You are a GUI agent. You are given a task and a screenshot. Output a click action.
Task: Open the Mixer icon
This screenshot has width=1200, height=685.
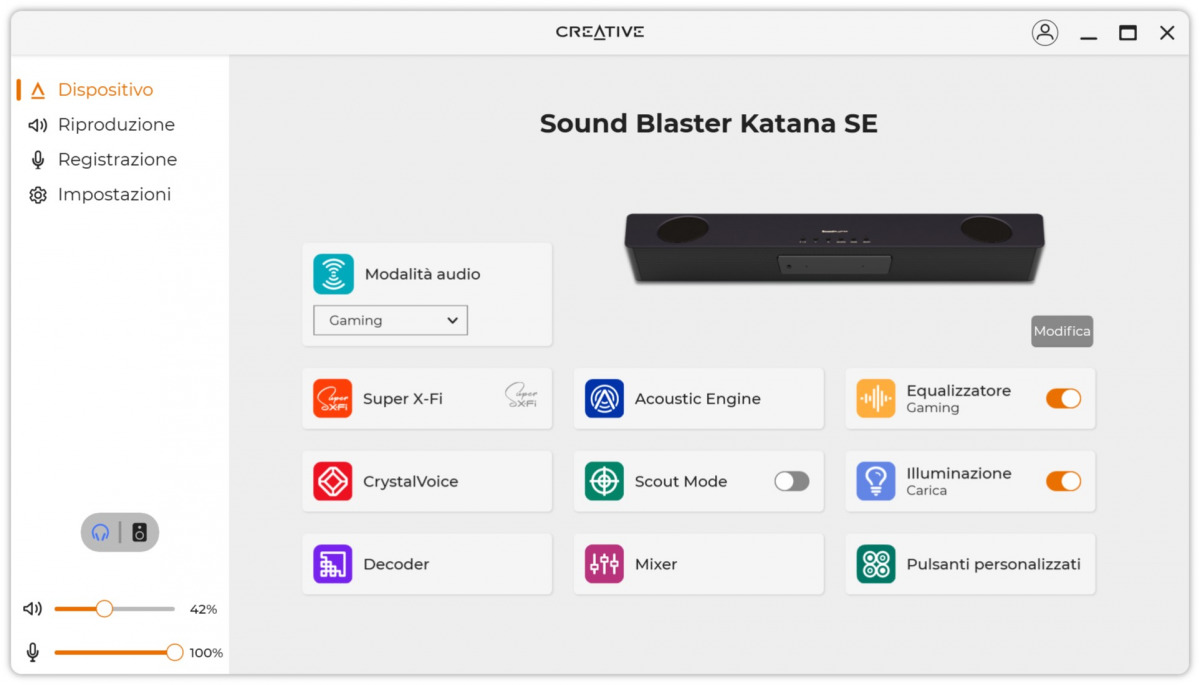click(x=604, y=564)
